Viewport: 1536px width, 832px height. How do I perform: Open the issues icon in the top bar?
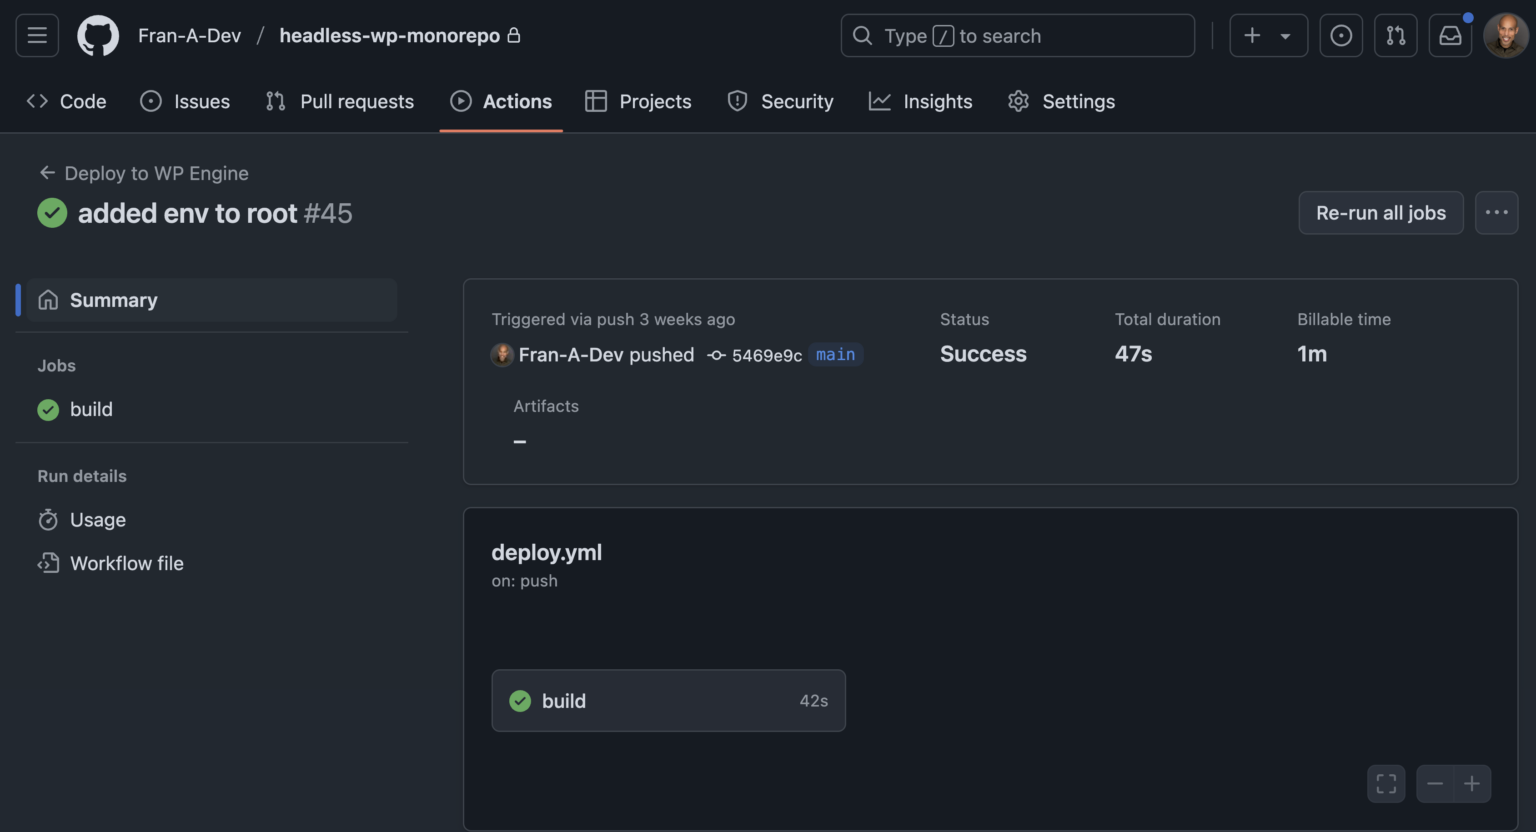(x=1341, y=35)
